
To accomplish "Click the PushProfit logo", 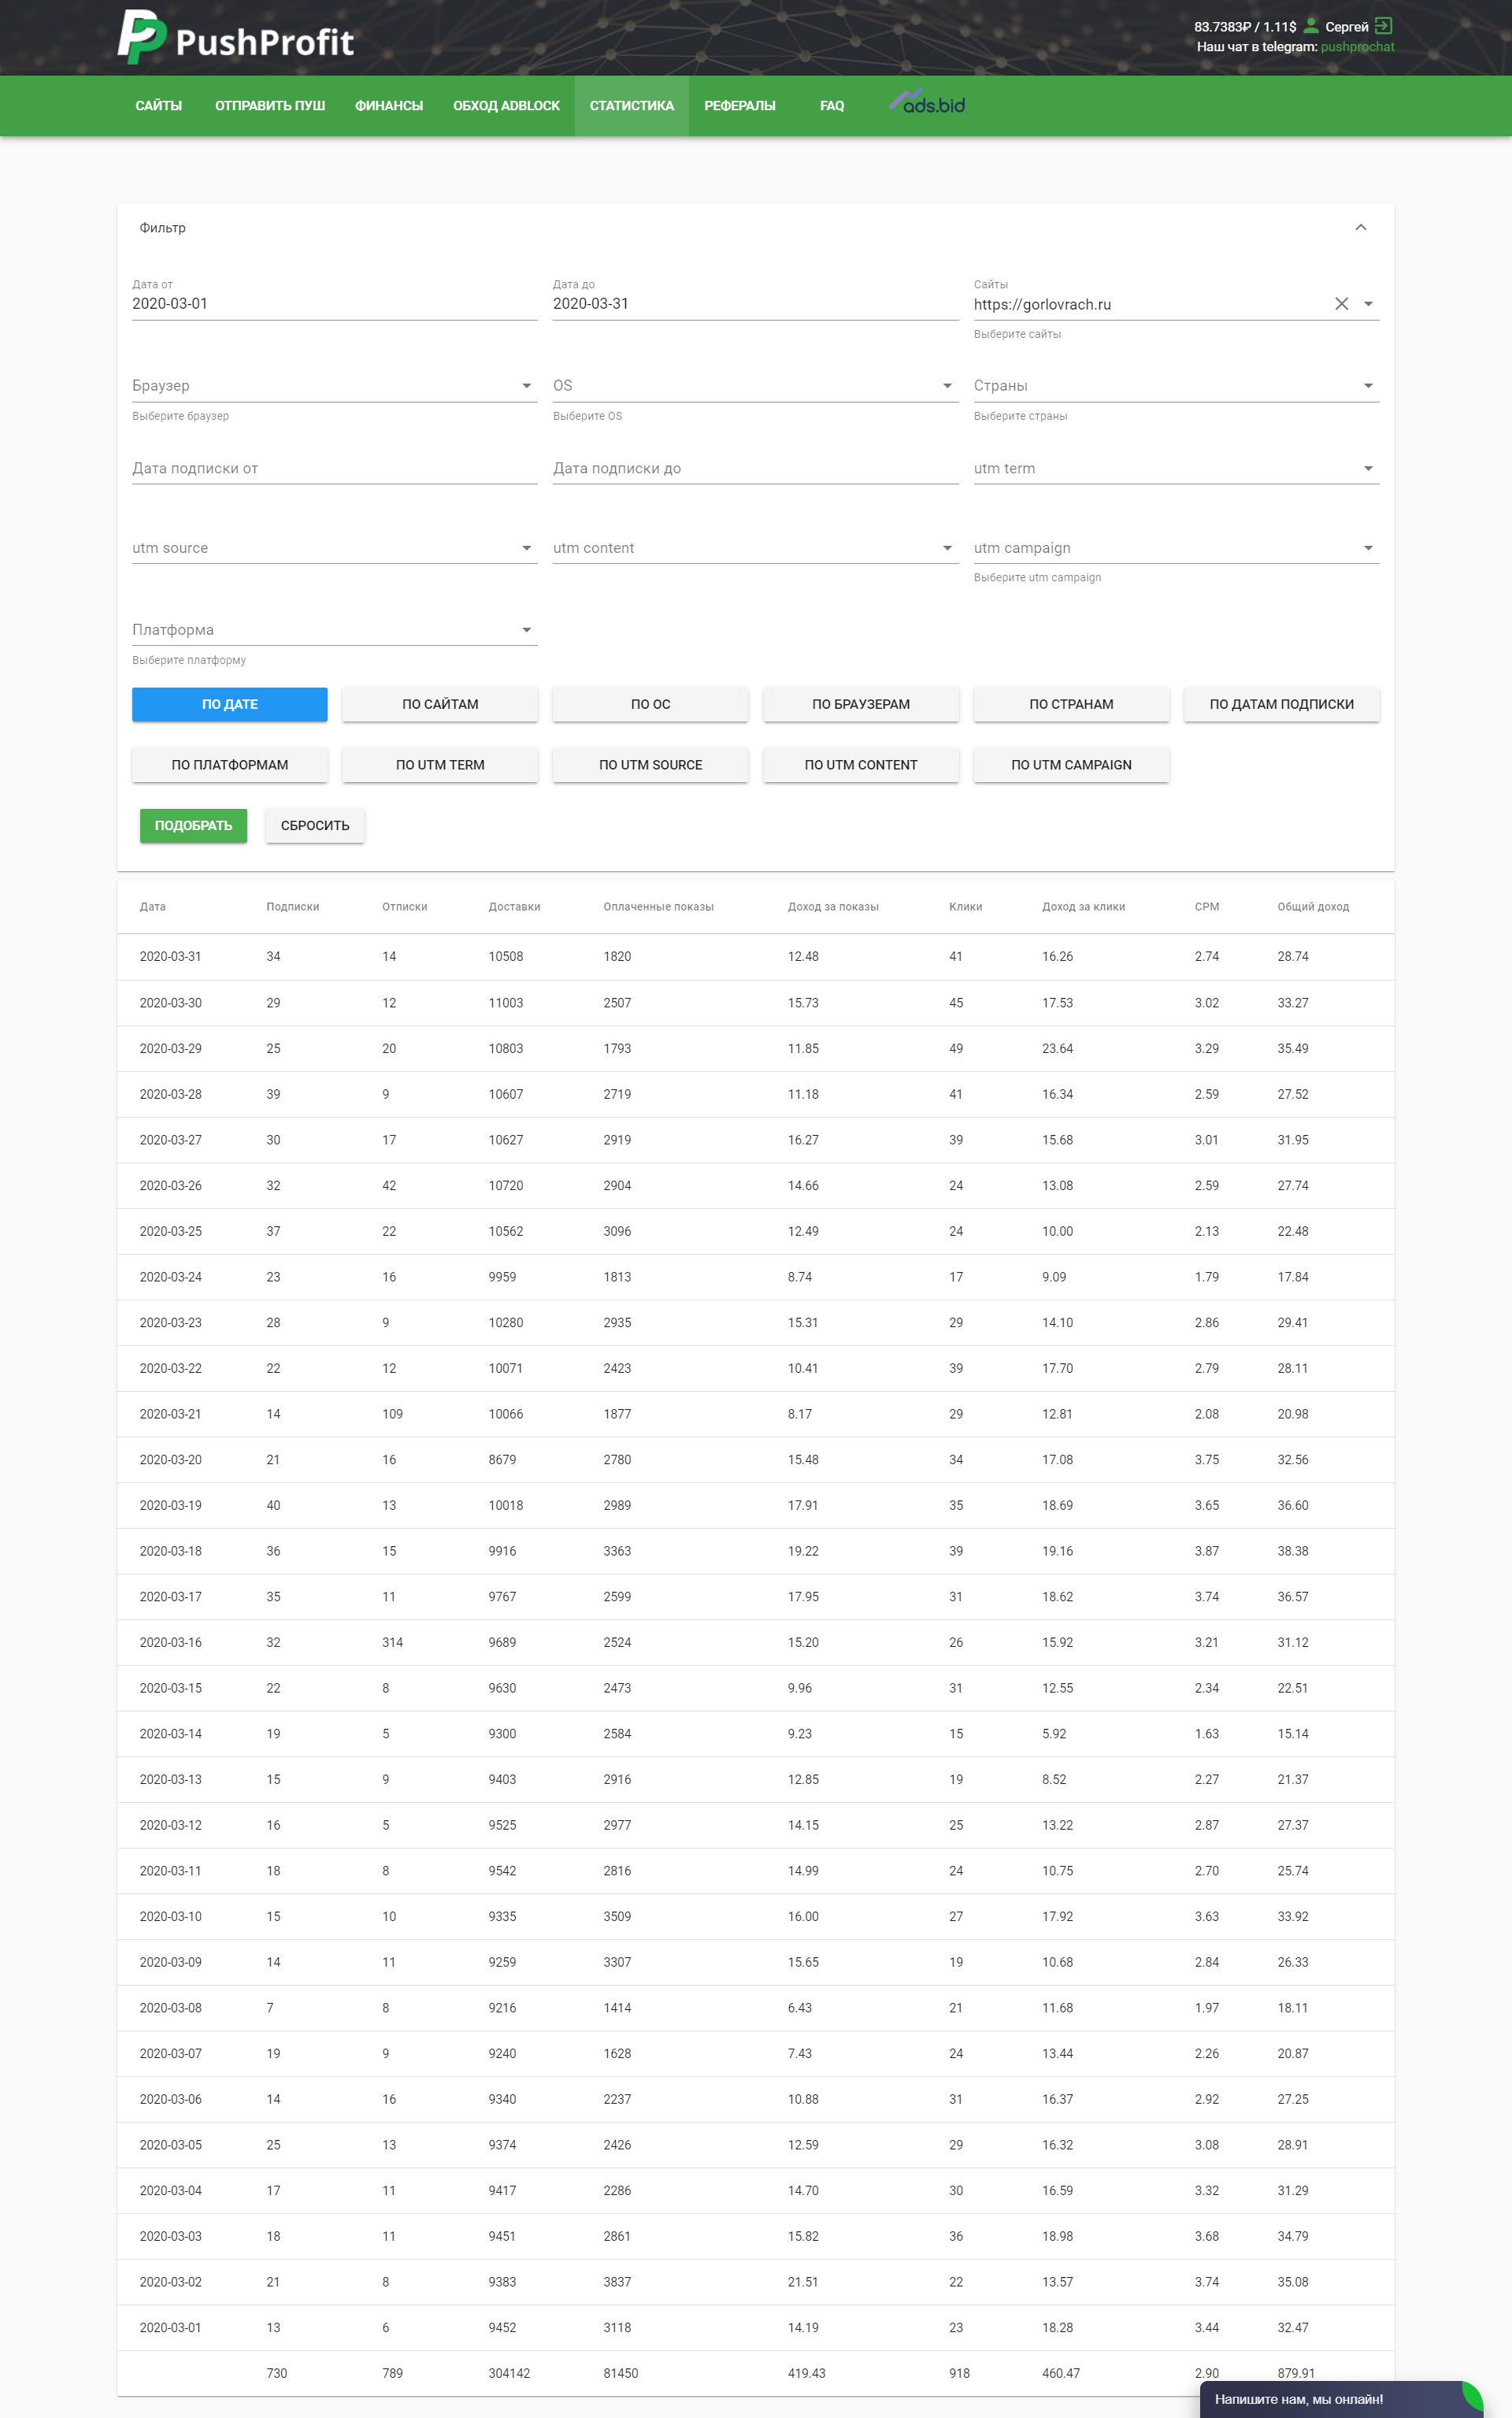I will (236, 38).
